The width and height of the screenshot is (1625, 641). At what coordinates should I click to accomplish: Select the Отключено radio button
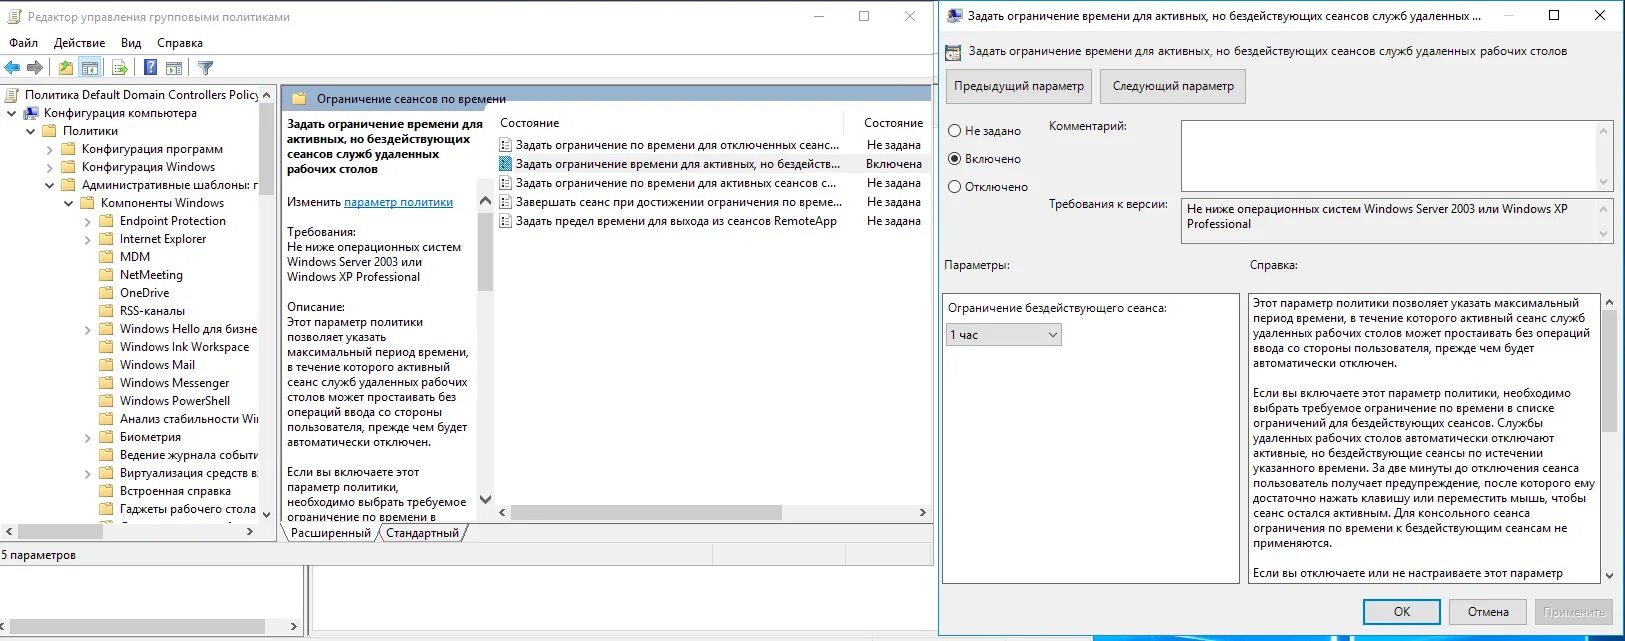[954, 187]
